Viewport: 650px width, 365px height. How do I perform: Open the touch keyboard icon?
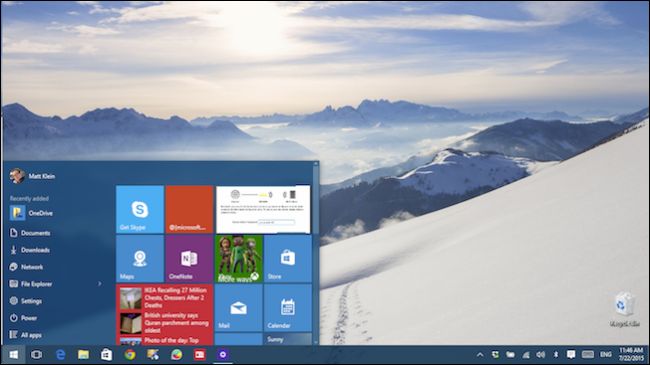coord(587,354)
